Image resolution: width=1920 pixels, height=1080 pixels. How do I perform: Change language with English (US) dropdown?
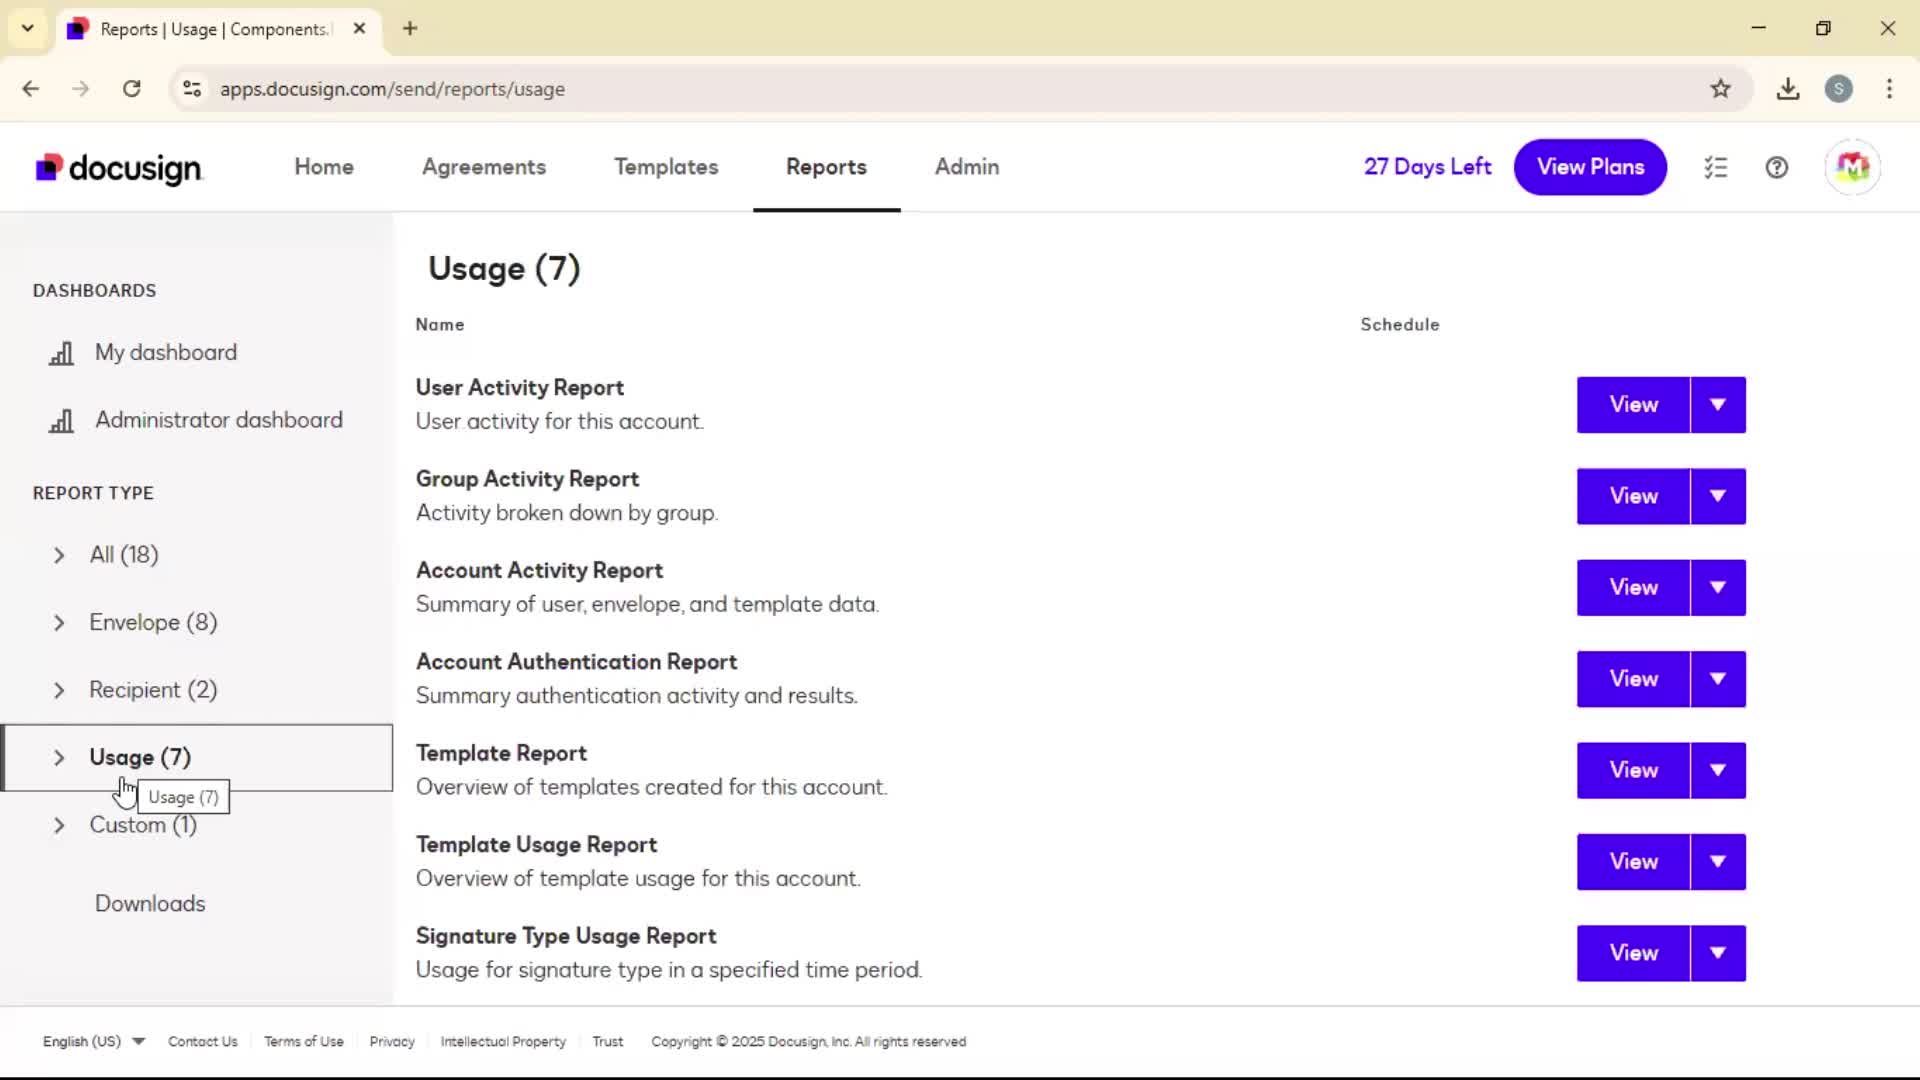point(94,1041)
